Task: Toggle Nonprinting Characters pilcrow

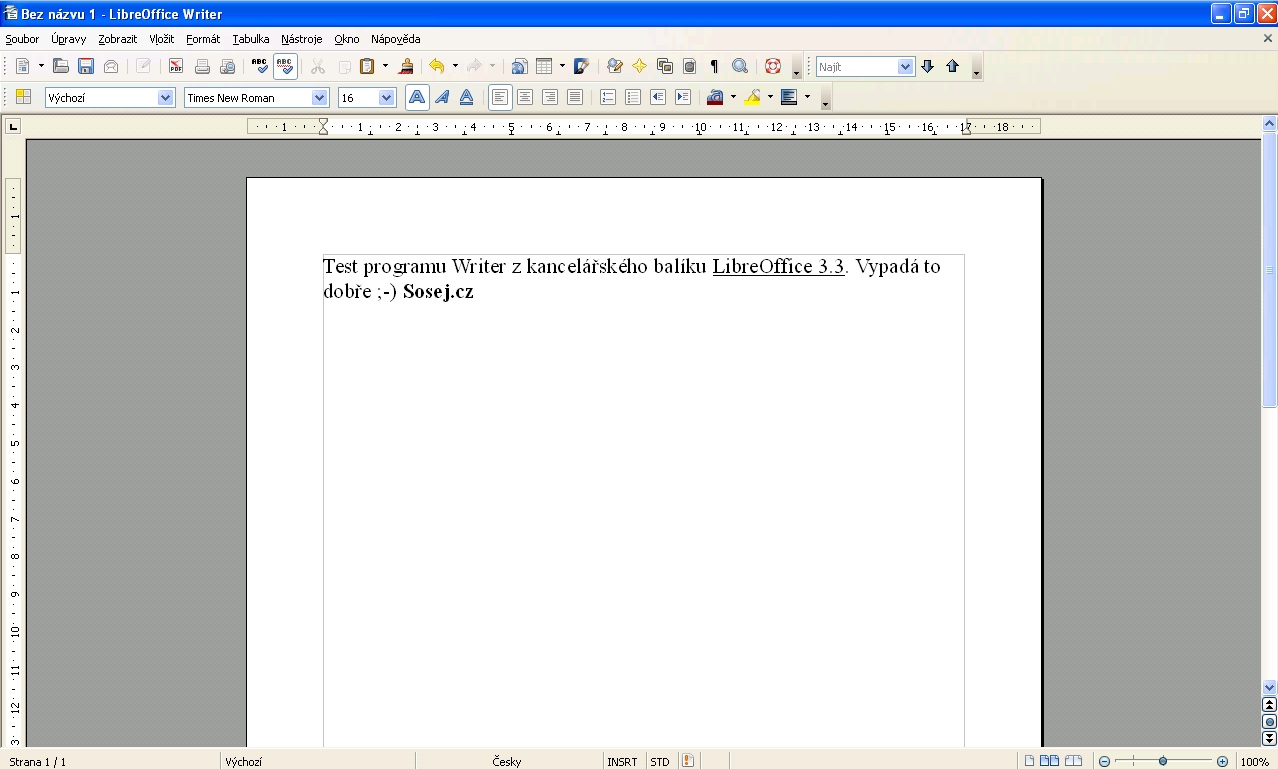Action: coord(714,67)
